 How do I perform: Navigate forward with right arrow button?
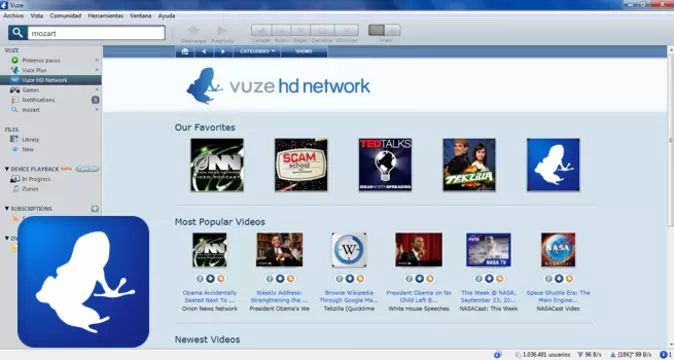point(223,52)
